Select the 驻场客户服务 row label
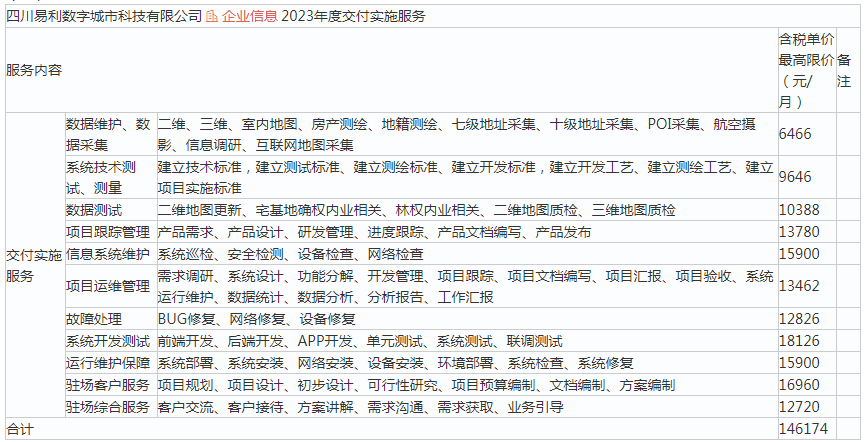The width and height of the screenshot is (866, 442). point(107,385)
